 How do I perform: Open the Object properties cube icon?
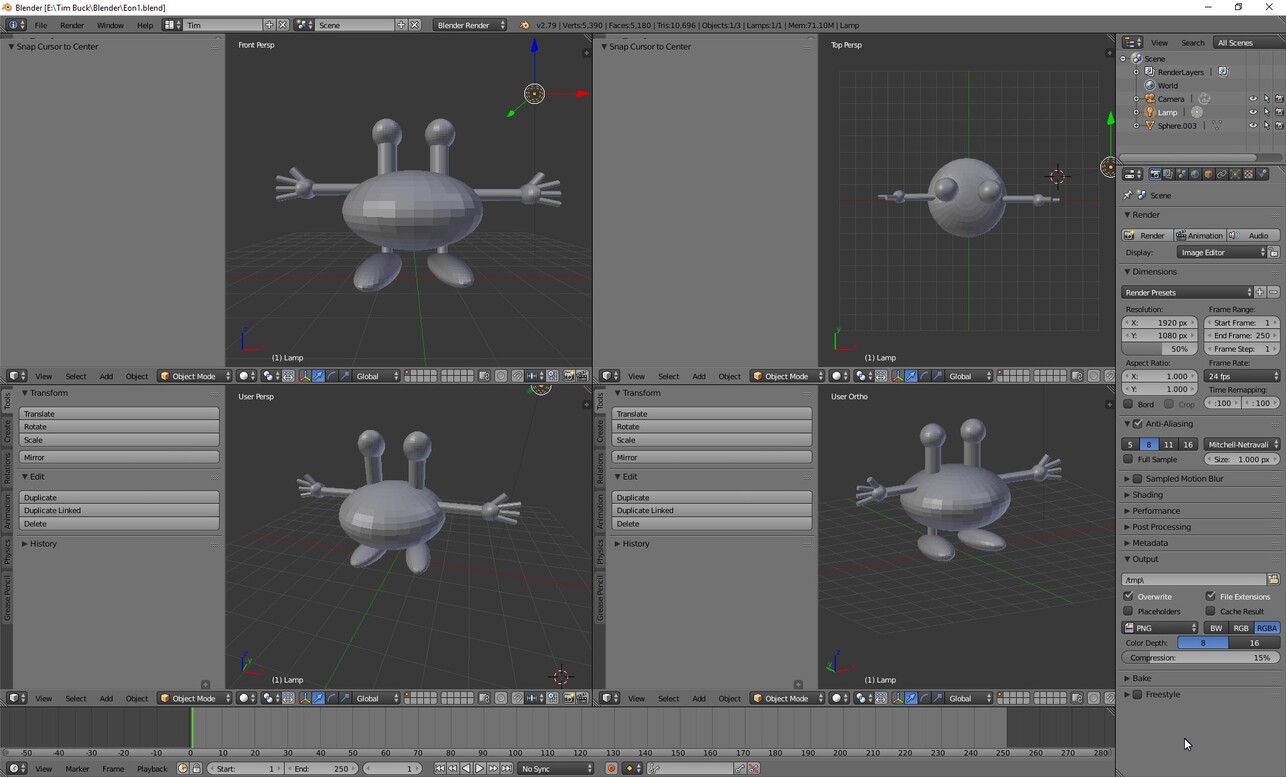[x=1208, y=174]
